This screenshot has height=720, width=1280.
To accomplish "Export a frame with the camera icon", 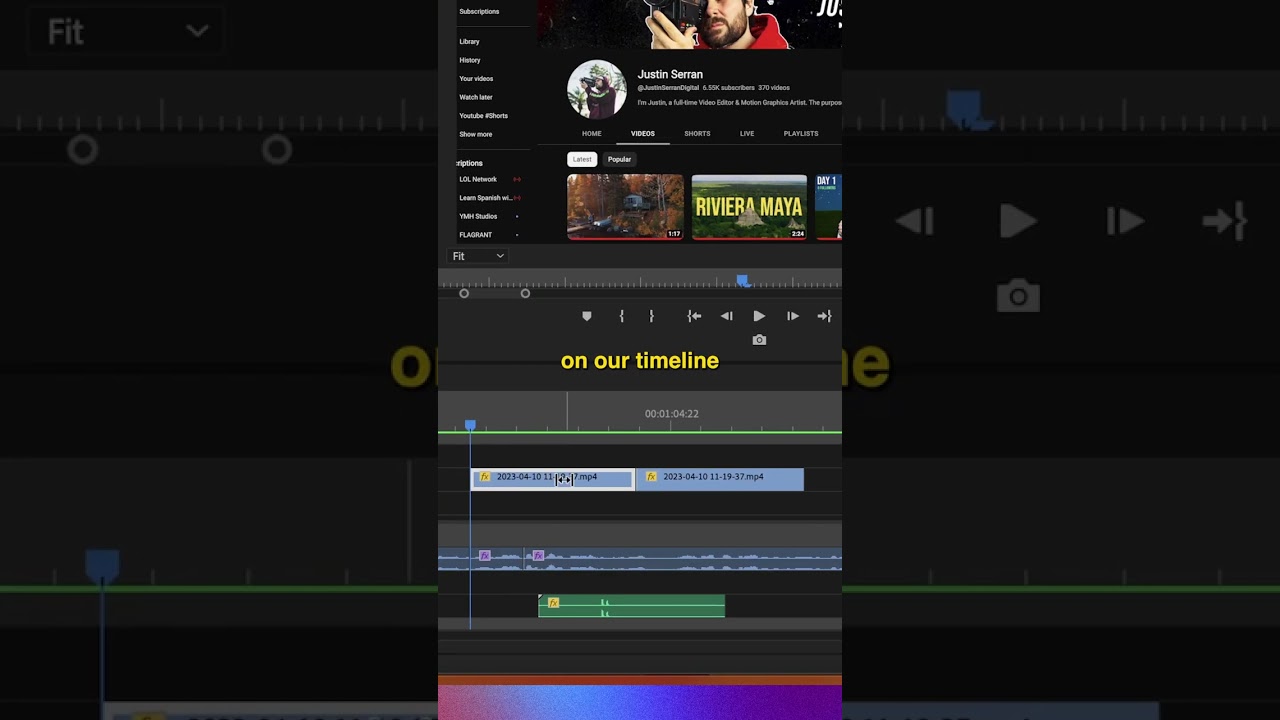I will click(759, 340).
